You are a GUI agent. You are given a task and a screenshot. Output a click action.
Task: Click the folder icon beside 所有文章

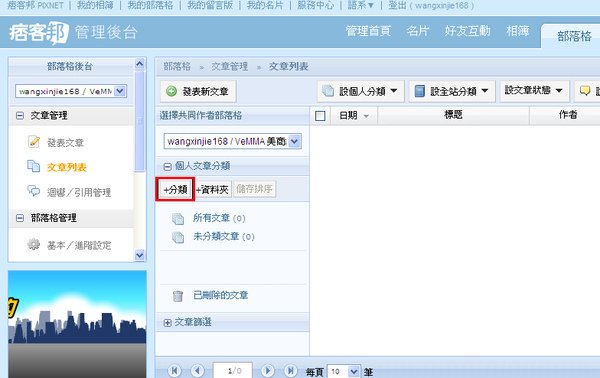click(178, 218)
